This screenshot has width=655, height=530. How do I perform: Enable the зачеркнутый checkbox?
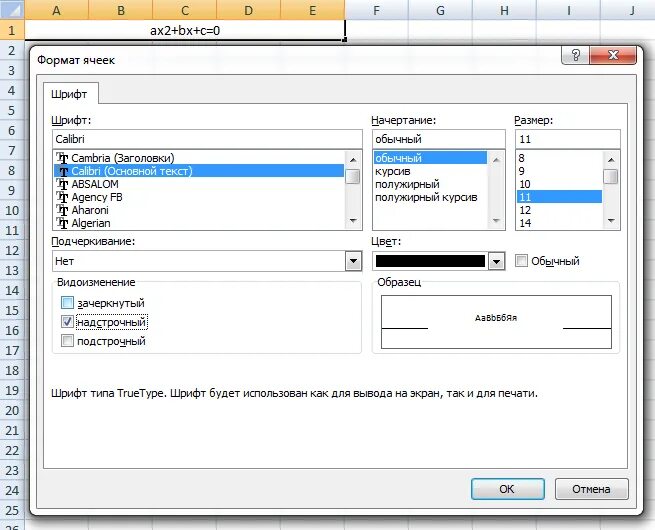[x=67, y=302]
